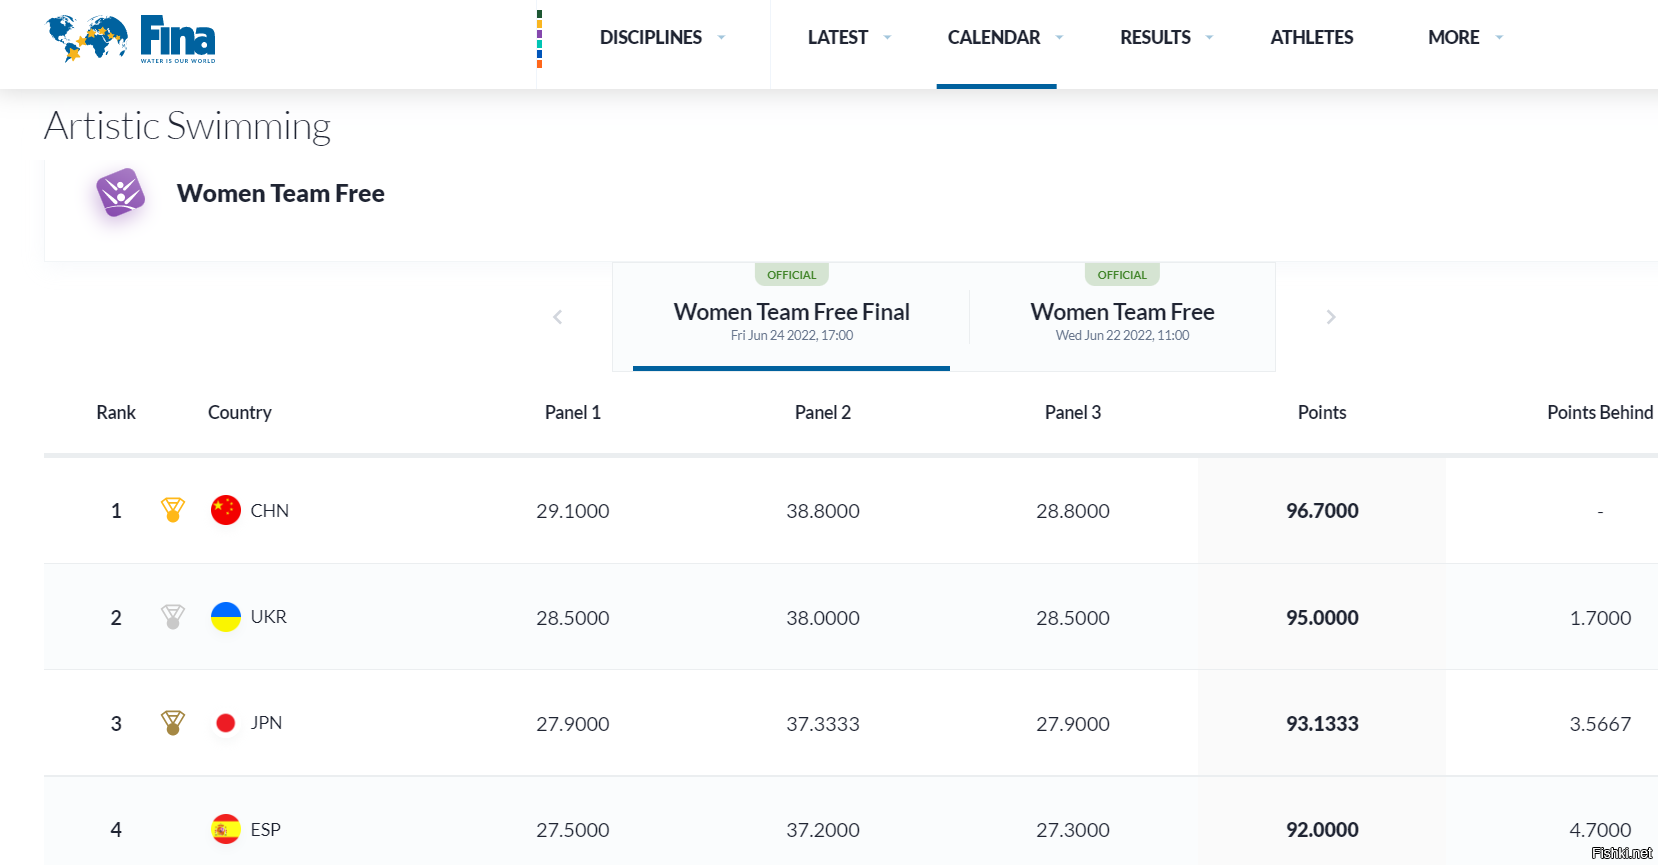
Task: Click the Points column header
Action: pos(1321,413)
